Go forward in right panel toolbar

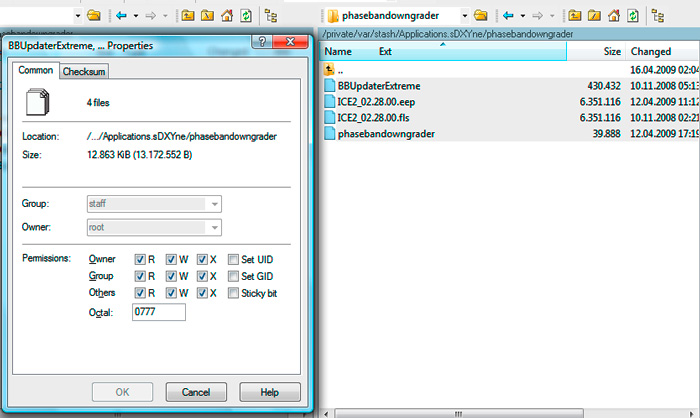pyautogui.click(x=538, y=16)
